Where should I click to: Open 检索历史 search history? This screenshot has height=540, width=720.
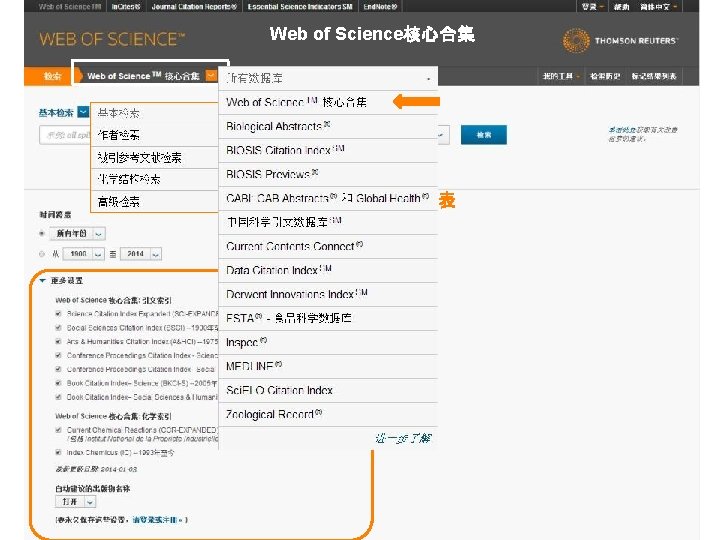pyautogui.click(x=605, y=76)
